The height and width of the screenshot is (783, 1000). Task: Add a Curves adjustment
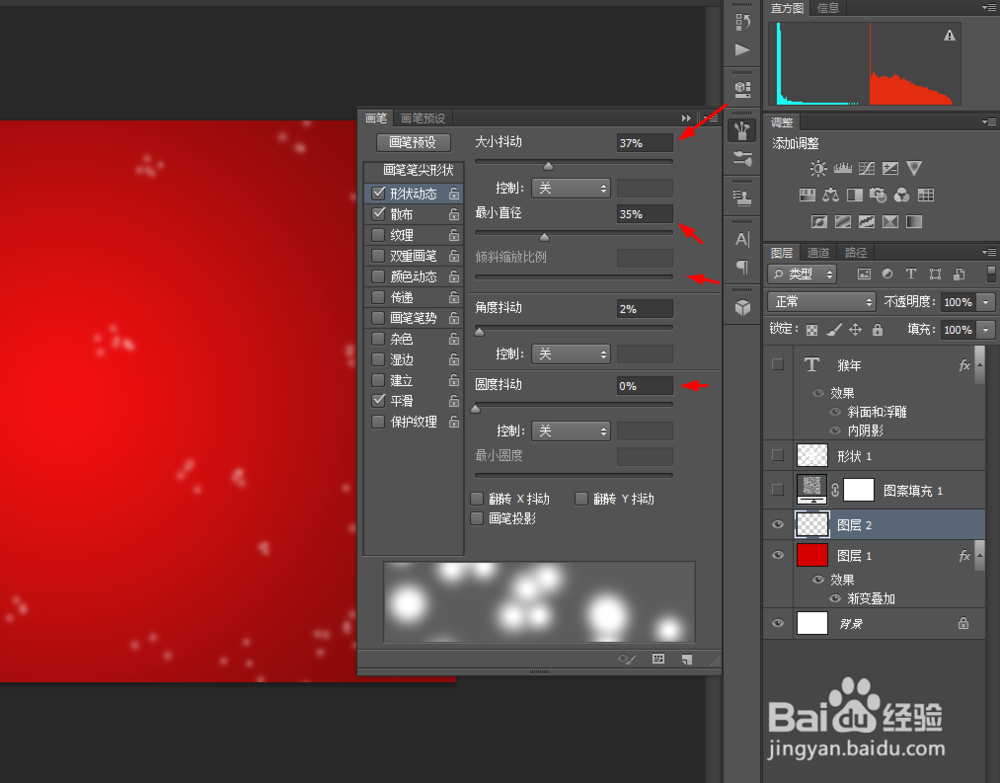(x=866, y=168)
